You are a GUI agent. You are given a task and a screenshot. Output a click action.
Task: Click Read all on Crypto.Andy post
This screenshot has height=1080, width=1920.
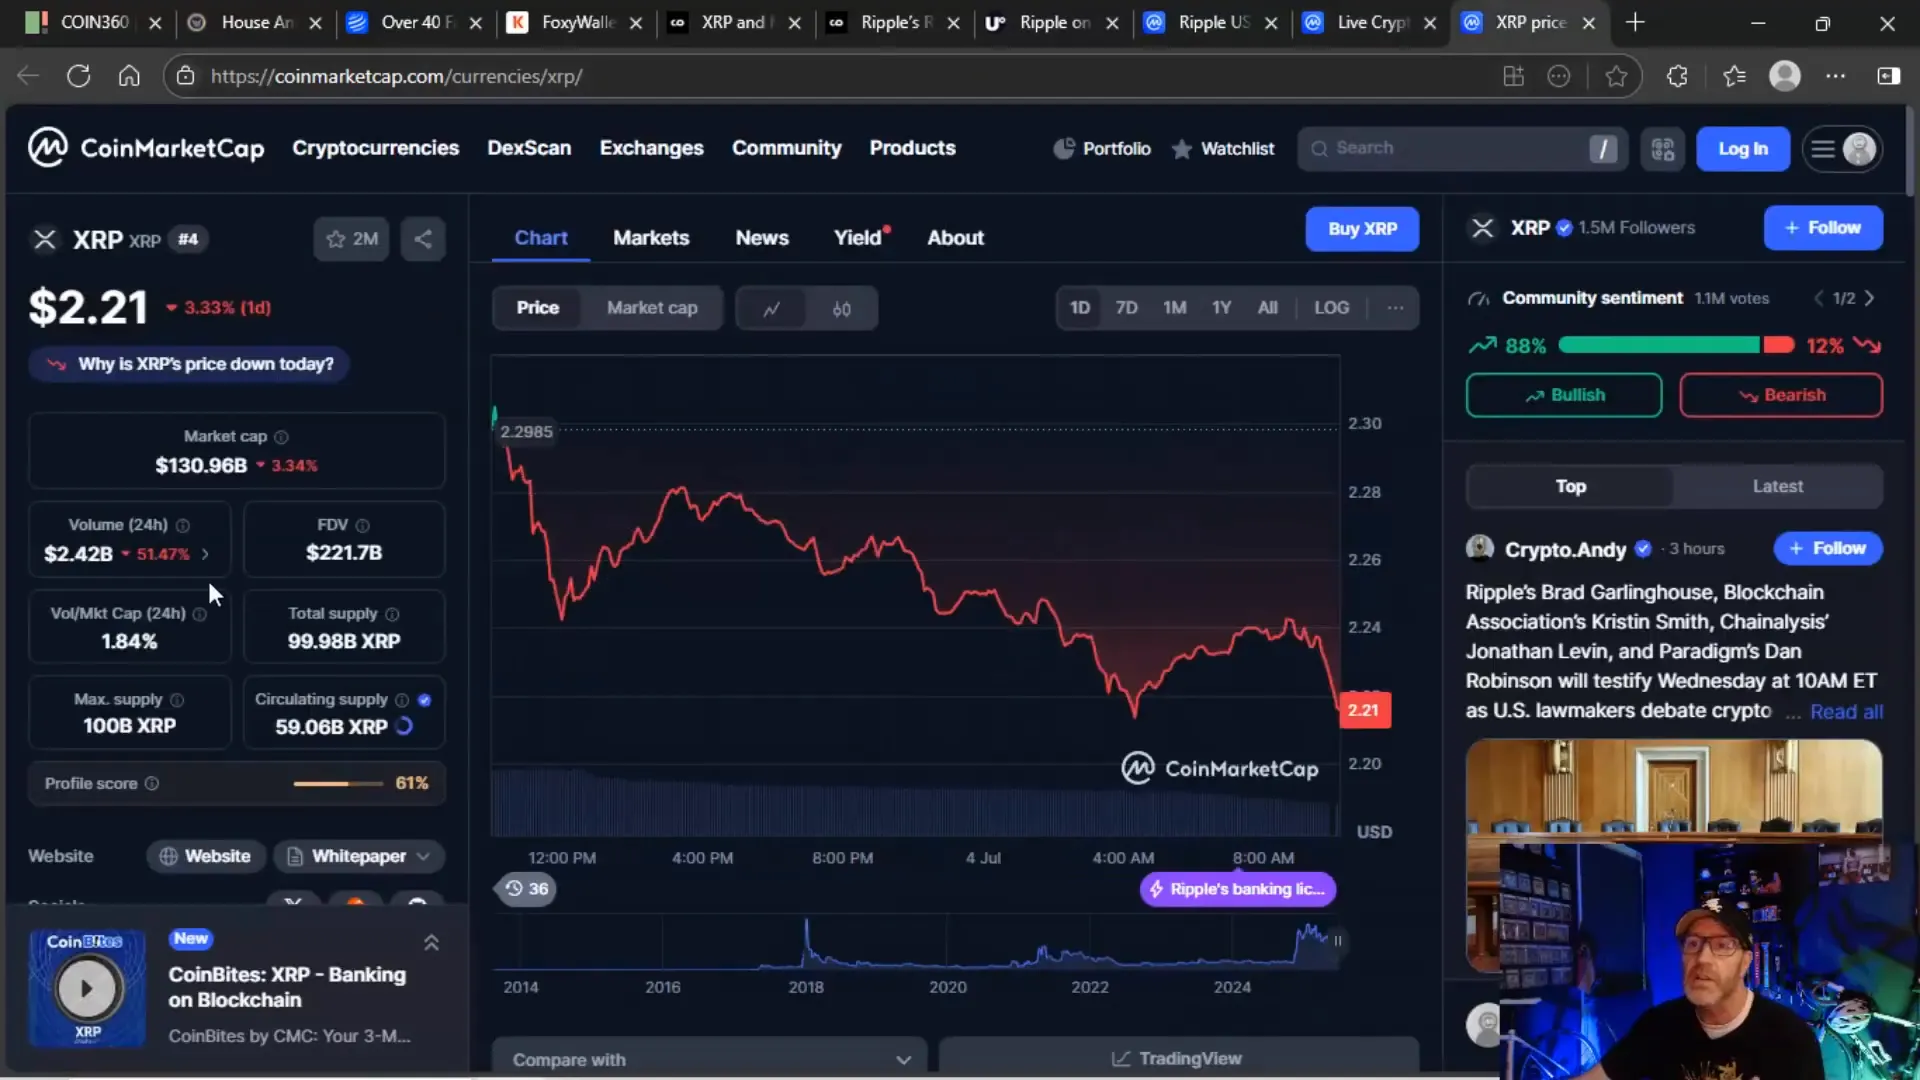tap(1846, 712)
